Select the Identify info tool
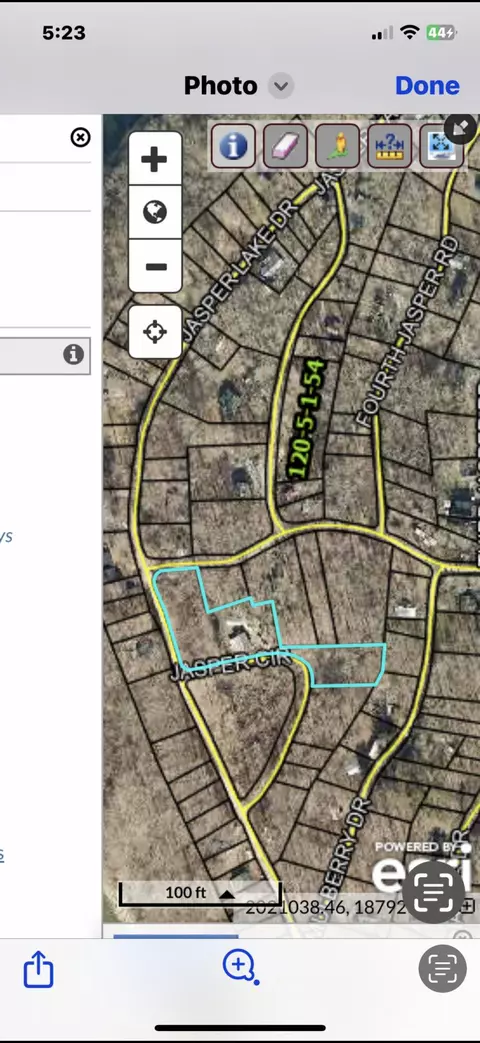480x1043 pixels. (233, 145)
